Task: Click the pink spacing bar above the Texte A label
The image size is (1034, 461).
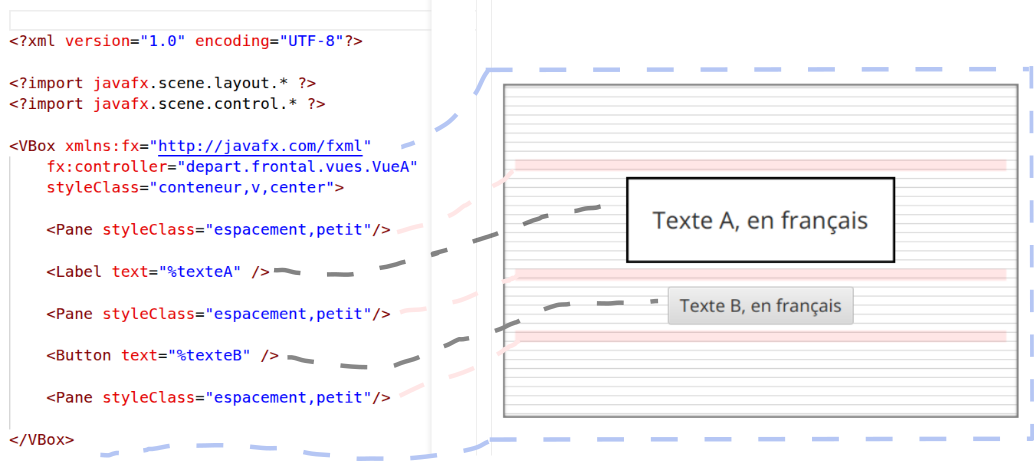Action: point(760,165)
